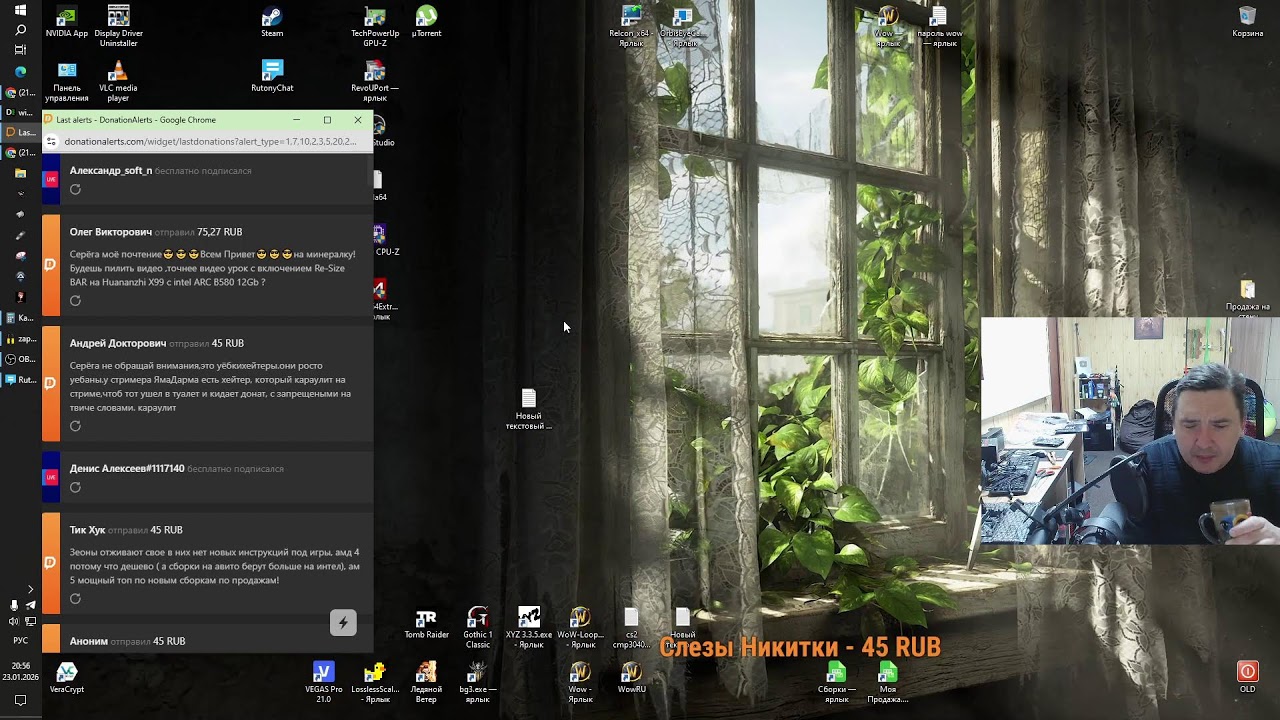Open the Relcon_x64 shortcut
1280x720 pixels.
pyautogui.click(x=631, y=26)
